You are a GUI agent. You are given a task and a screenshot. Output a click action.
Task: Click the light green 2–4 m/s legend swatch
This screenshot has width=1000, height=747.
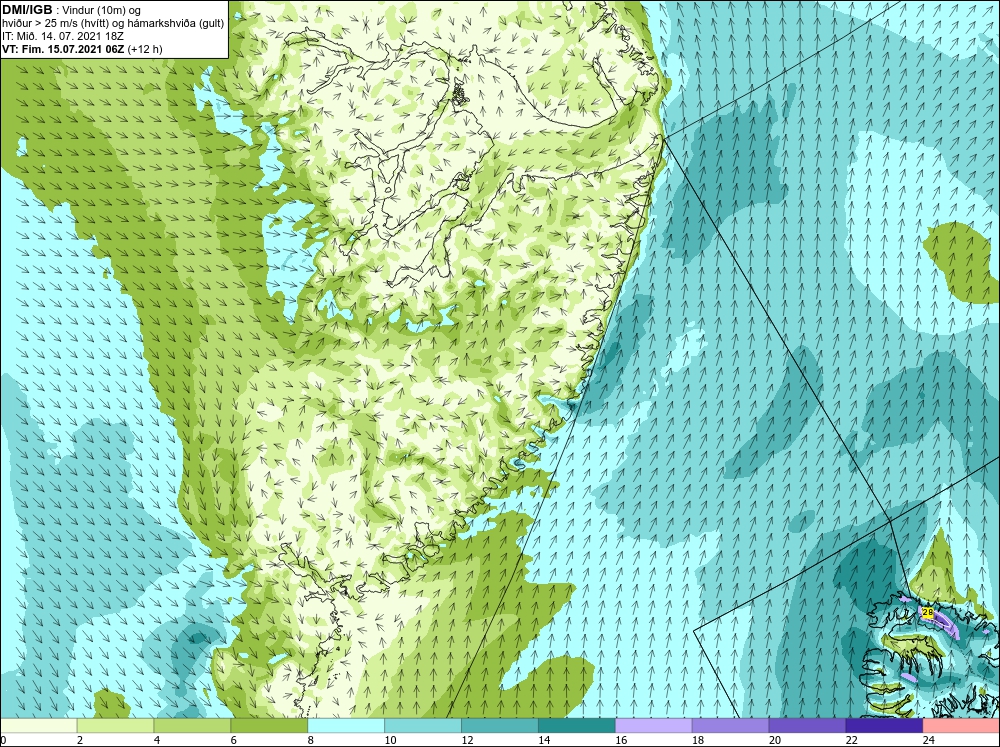115,726
